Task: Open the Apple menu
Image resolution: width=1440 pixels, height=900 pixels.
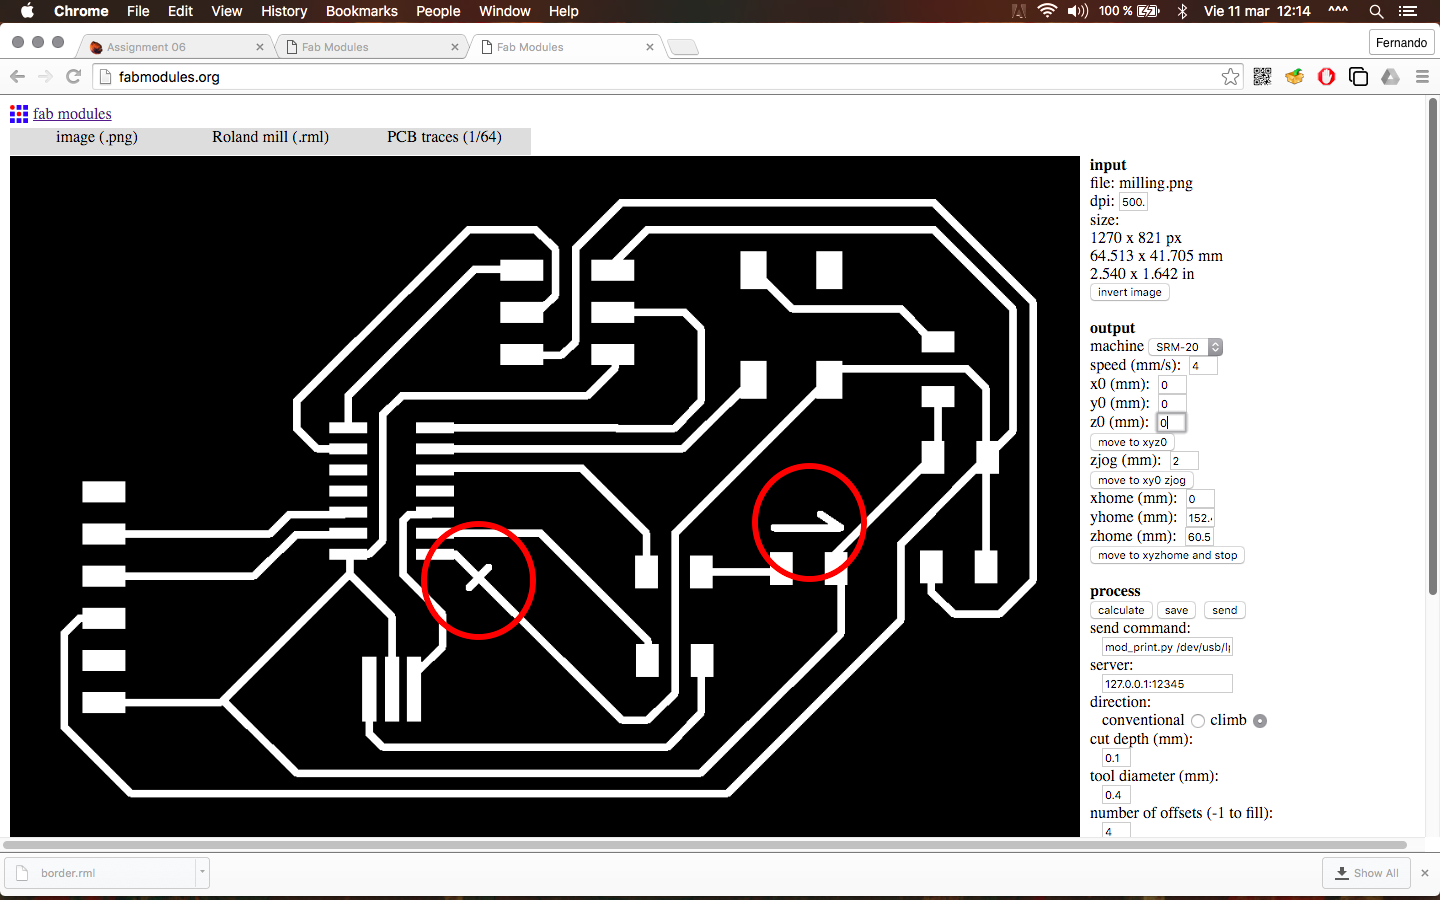Action: [27, 11]
